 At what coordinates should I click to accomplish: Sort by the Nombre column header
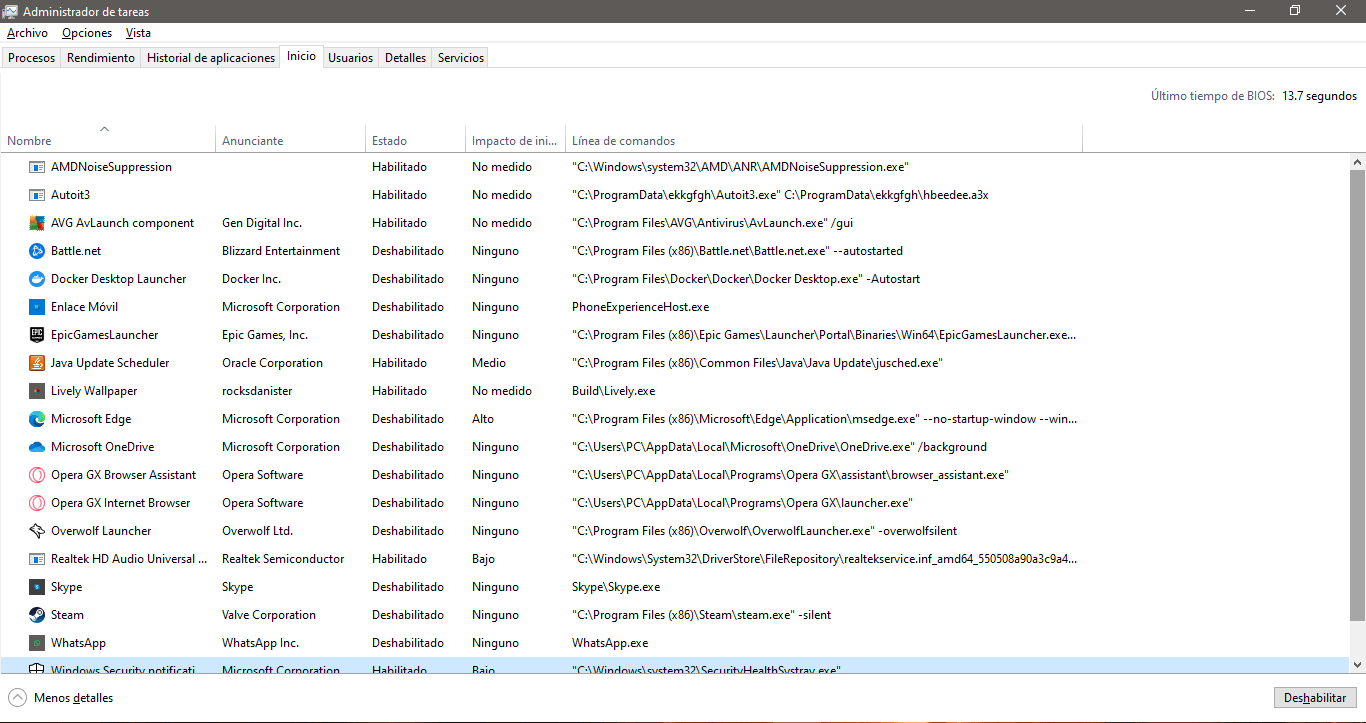pos(108,139)
